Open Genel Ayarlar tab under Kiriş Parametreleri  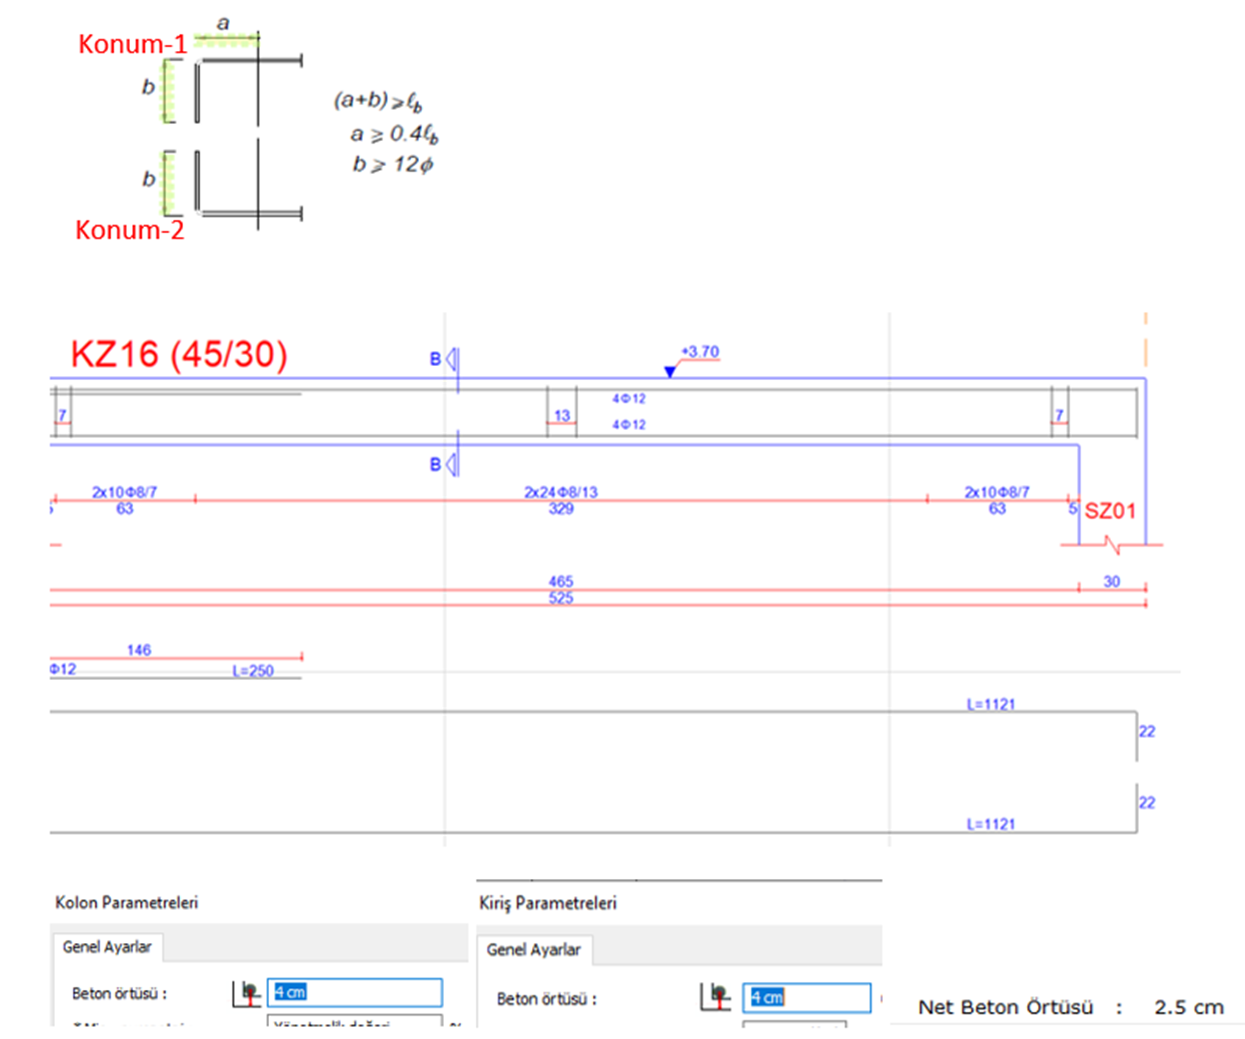[x=533, y=950]
